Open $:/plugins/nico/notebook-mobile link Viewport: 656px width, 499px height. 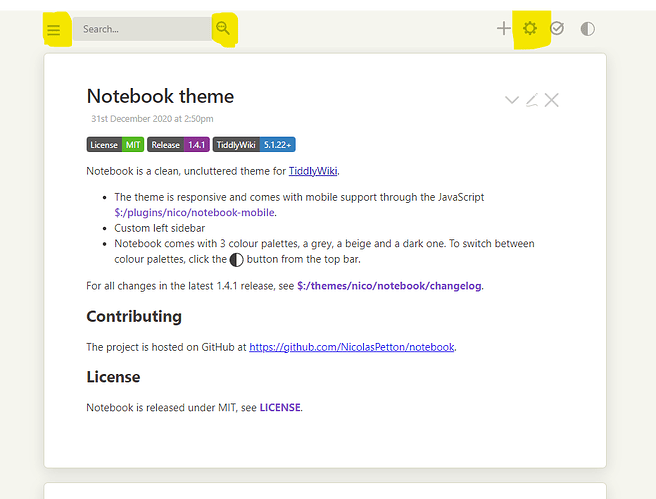click(195, 212)
